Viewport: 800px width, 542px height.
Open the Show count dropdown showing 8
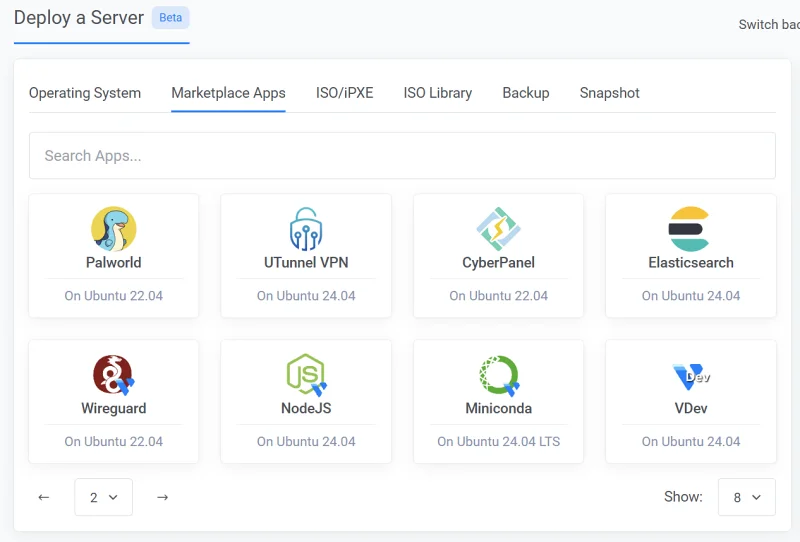[747, 497]
